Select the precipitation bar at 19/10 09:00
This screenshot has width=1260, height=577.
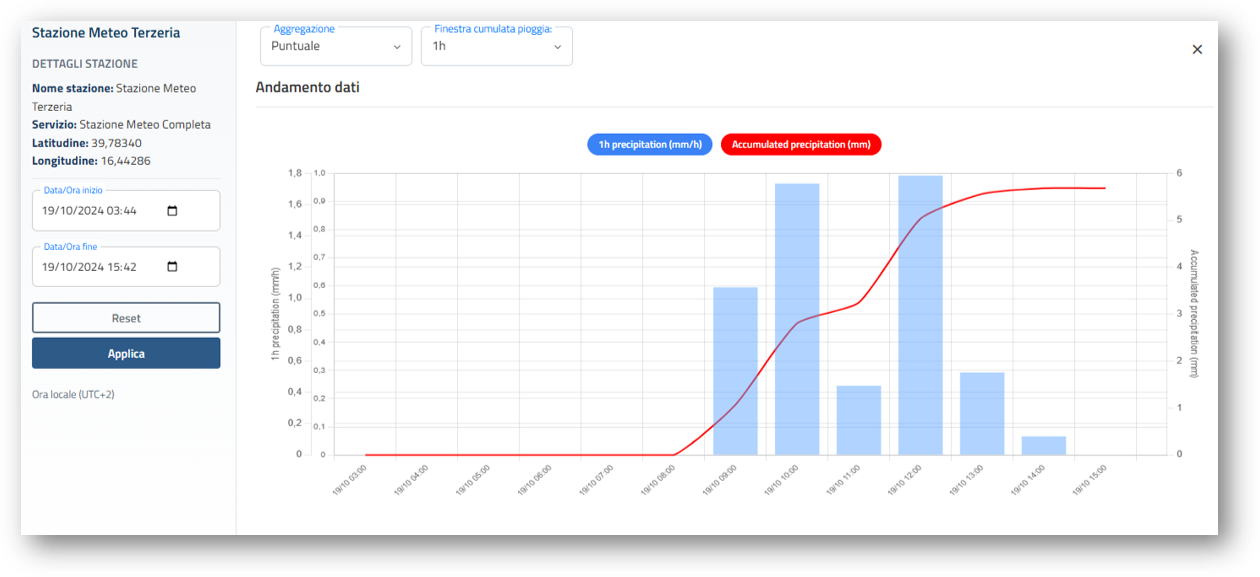[x=735, y=371]
